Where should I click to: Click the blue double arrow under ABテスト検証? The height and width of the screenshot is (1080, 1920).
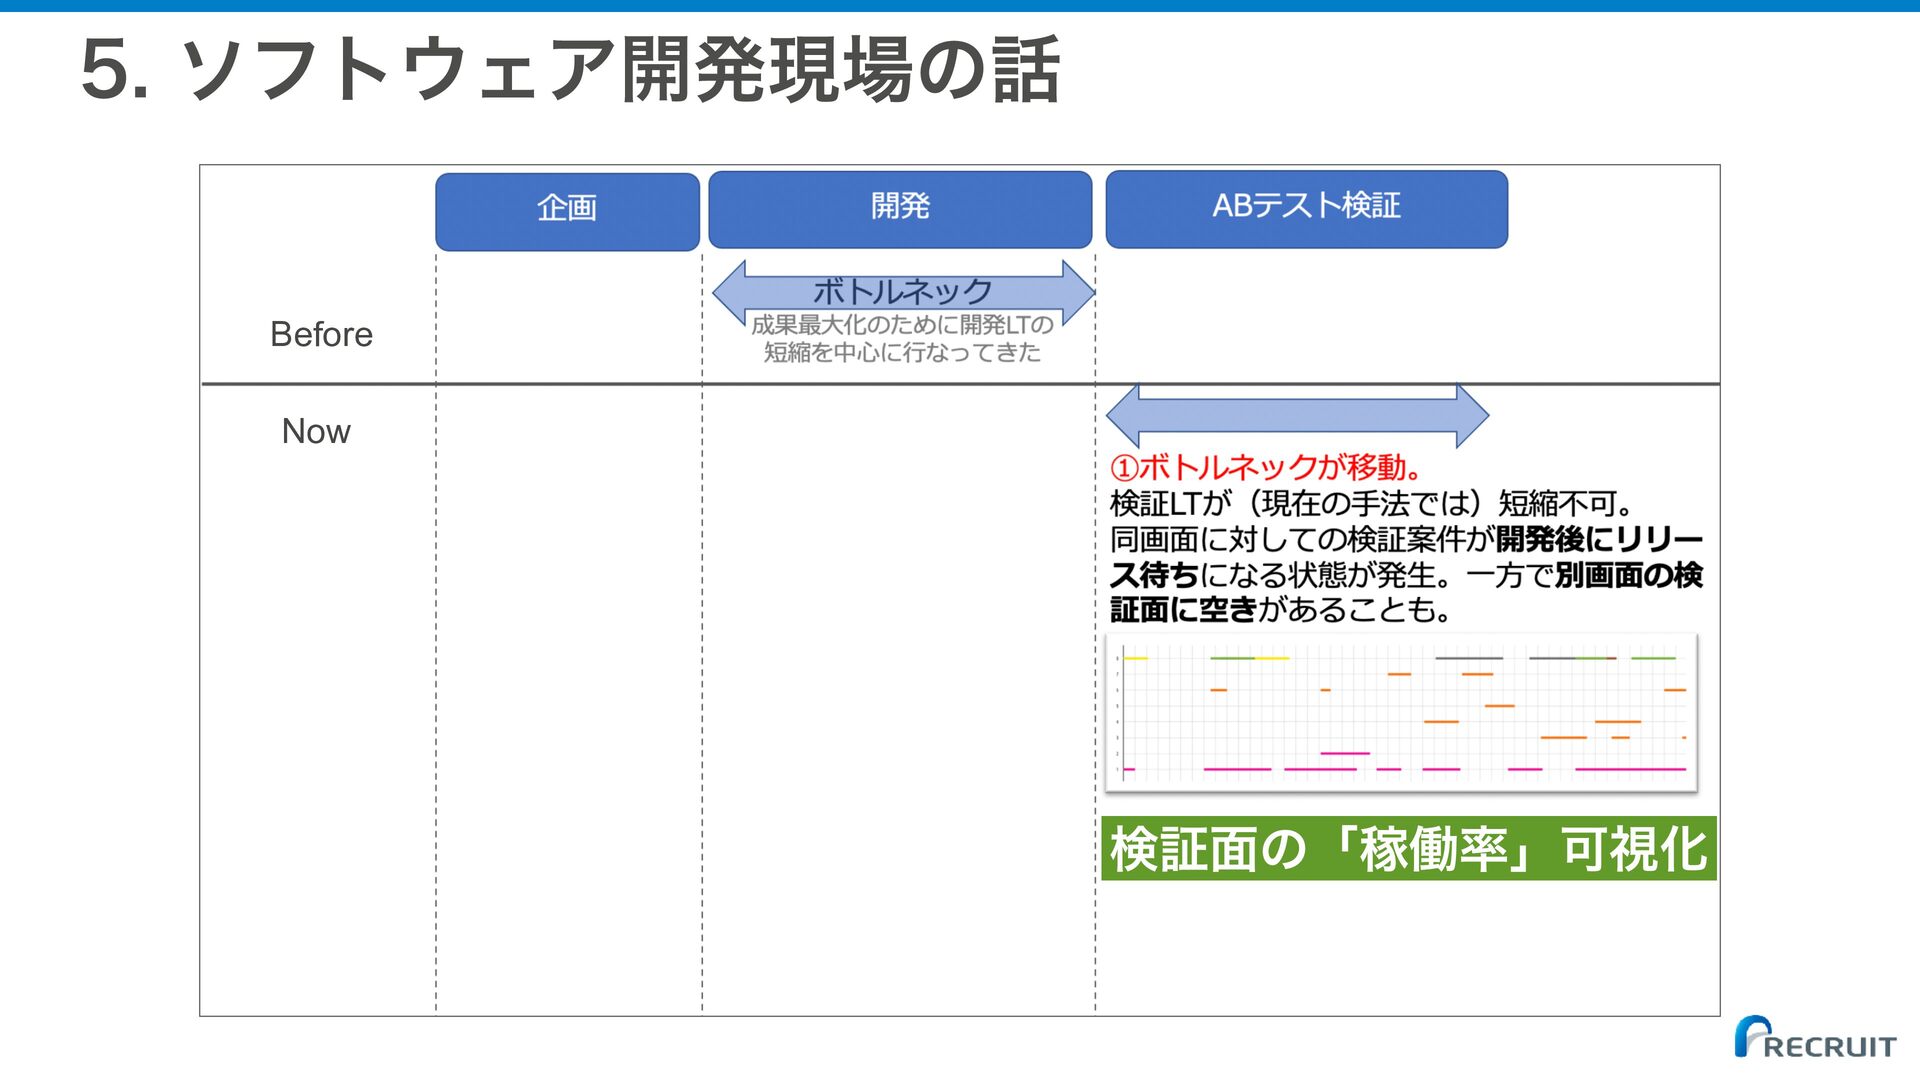click(1297, 415)
